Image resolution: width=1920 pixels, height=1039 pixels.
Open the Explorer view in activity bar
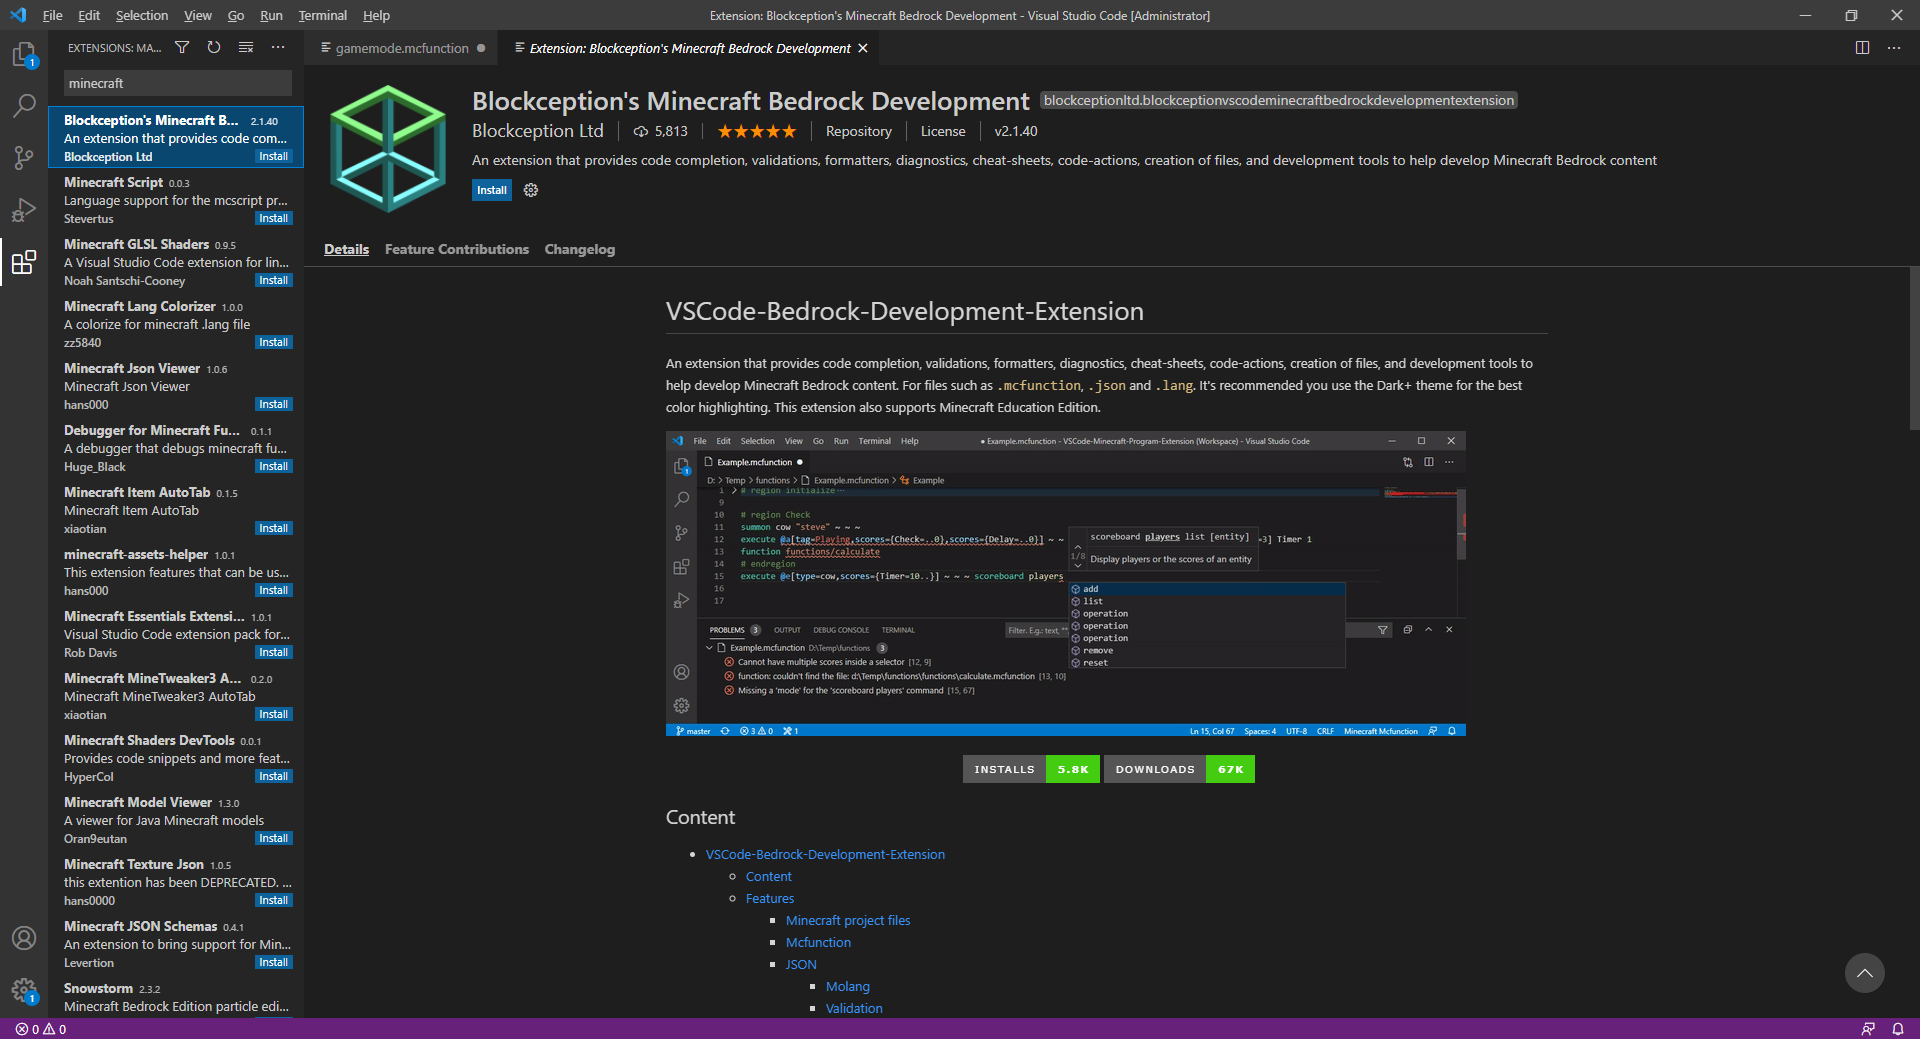coord(24,54)
